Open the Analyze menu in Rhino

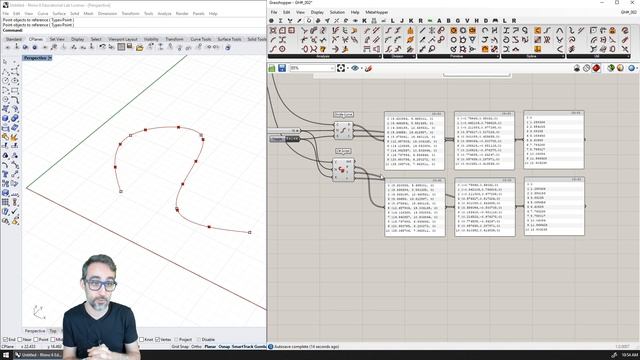[x=164, y=13]
